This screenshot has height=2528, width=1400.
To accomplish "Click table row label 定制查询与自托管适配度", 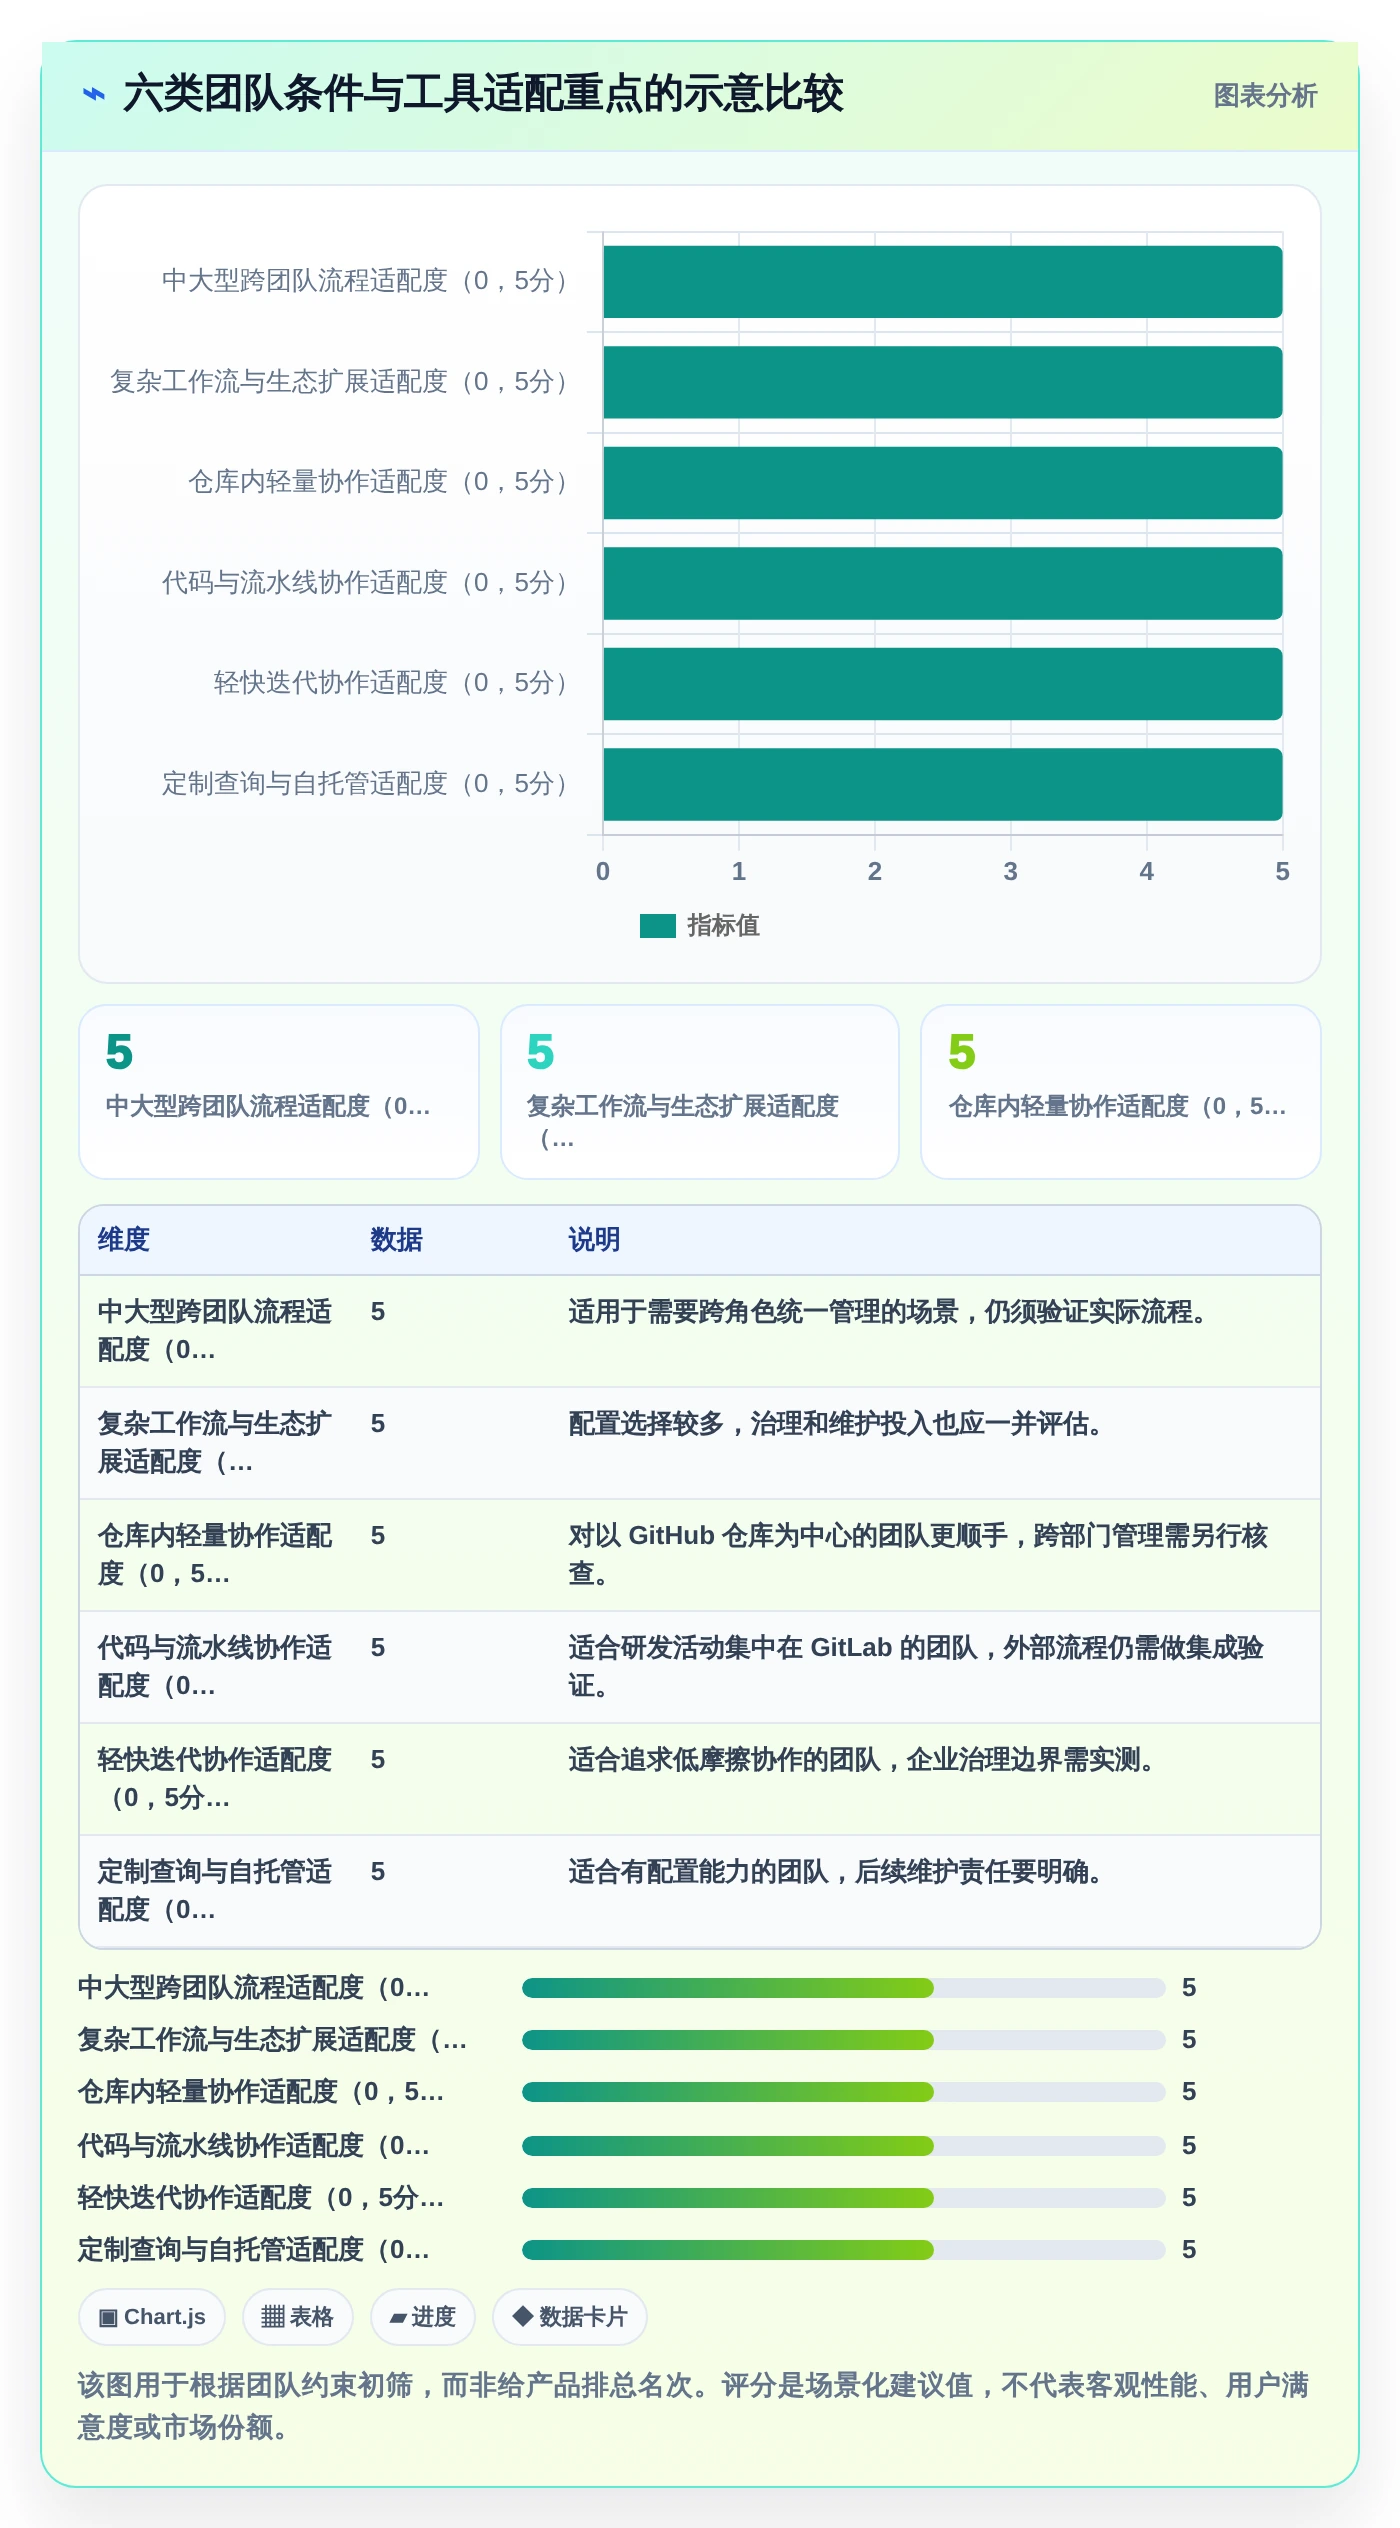I will [215, 1891].
